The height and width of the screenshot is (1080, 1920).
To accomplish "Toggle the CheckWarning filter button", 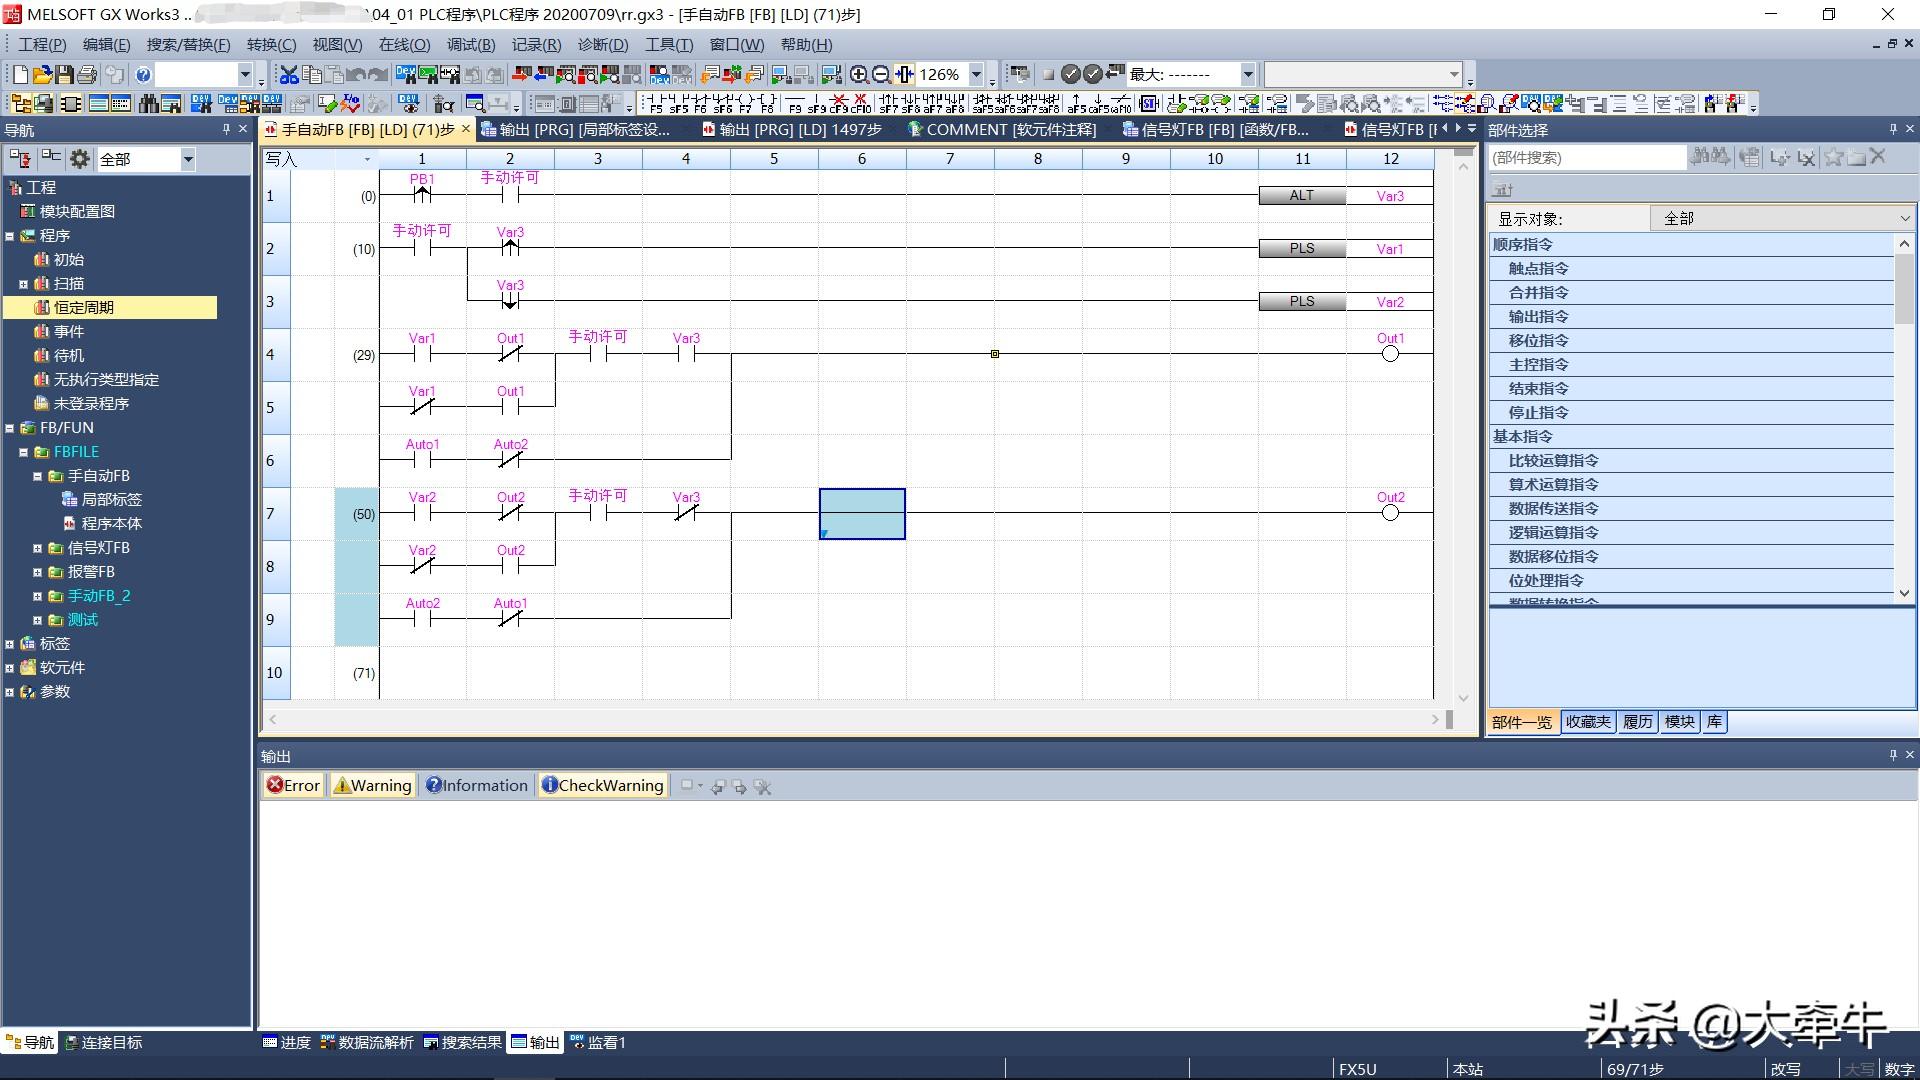I will (602, 786).
